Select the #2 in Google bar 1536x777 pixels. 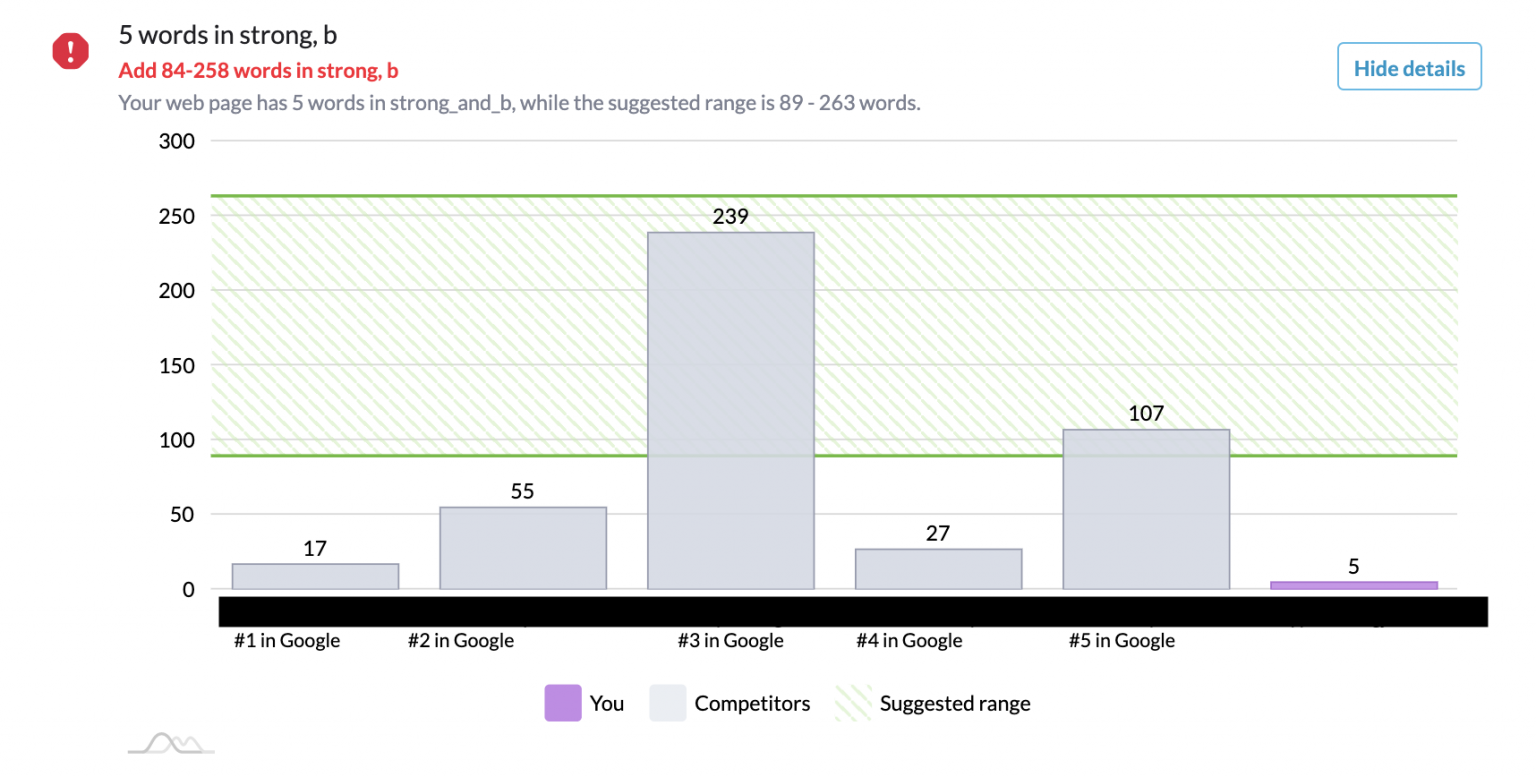coord(523,548)
